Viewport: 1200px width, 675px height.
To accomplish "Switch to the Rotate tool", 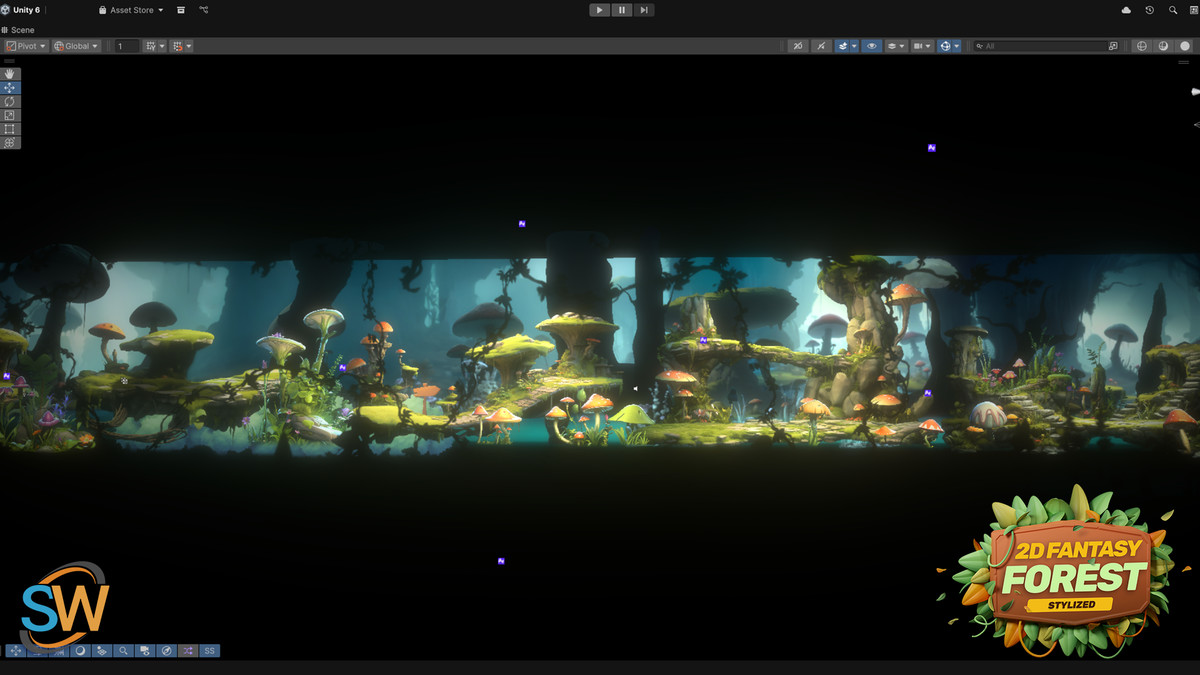I will coord(10,101).
